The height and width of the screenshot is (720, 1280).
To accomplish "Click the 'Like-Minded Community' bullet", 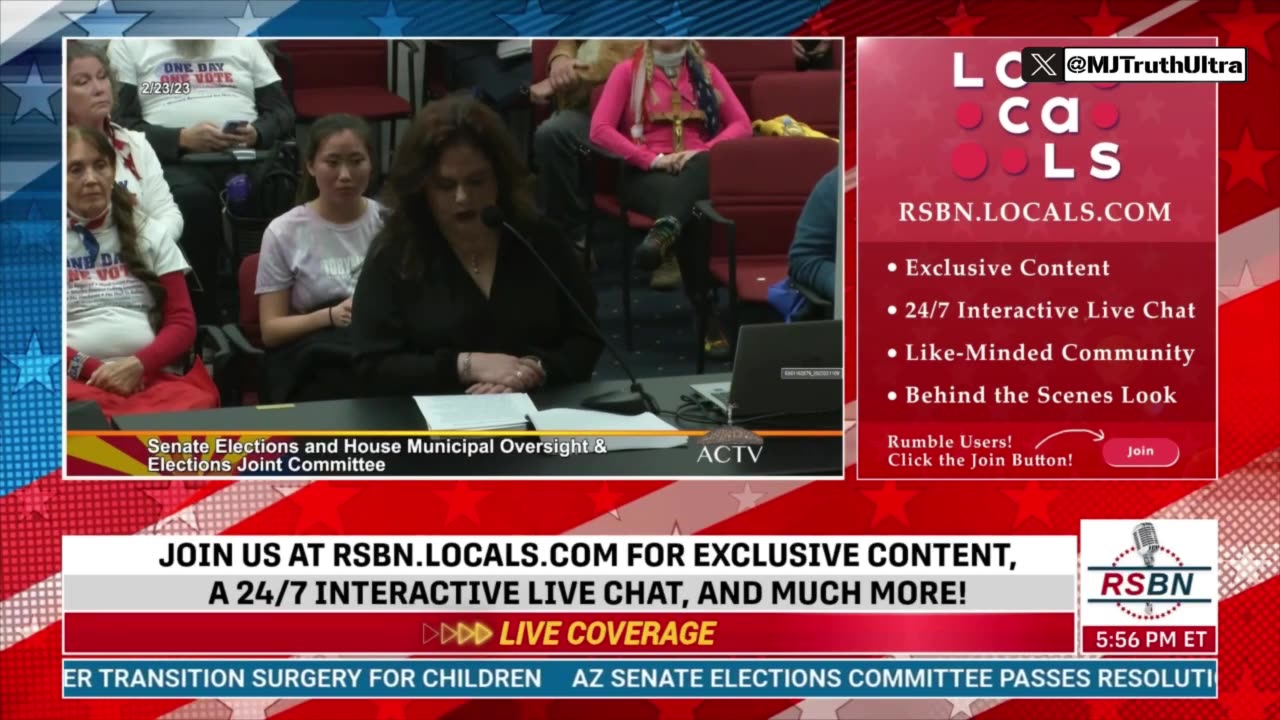I will tap(1040, 353).
